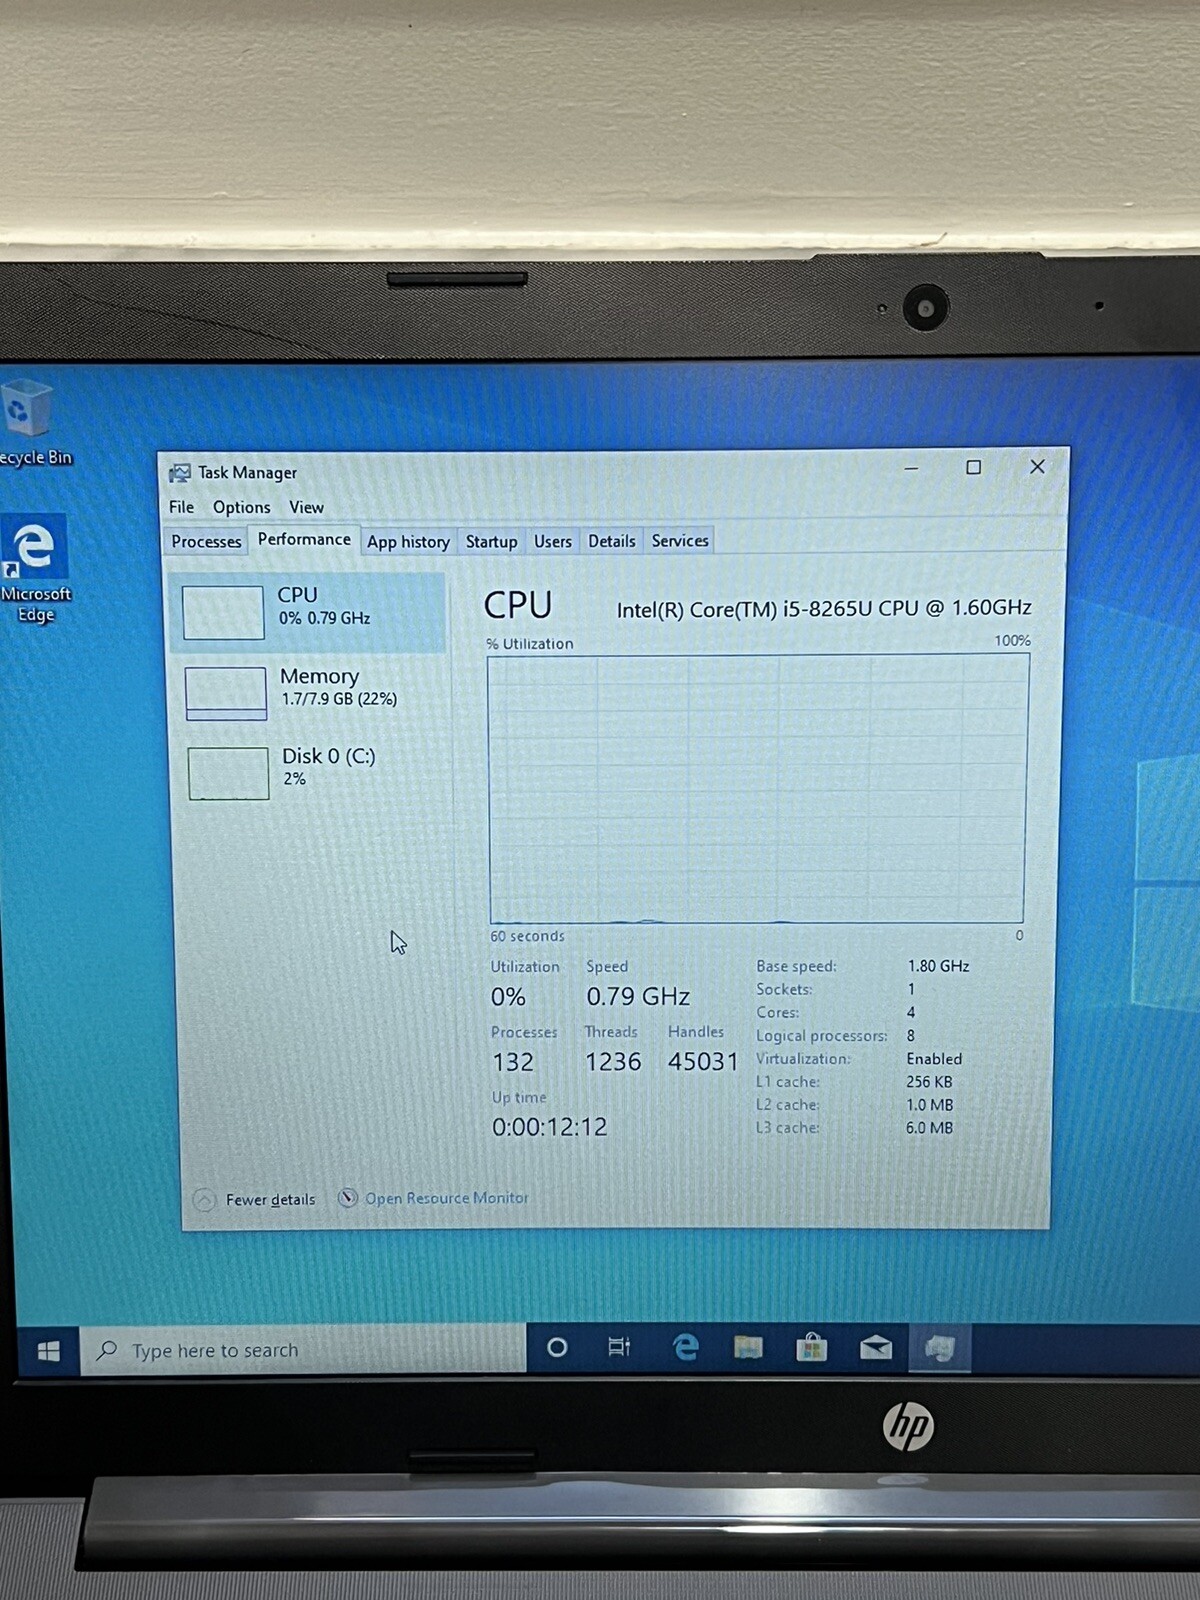
Task: Open Cortana circle icon in taskbar
Action: pos(557,1348)
